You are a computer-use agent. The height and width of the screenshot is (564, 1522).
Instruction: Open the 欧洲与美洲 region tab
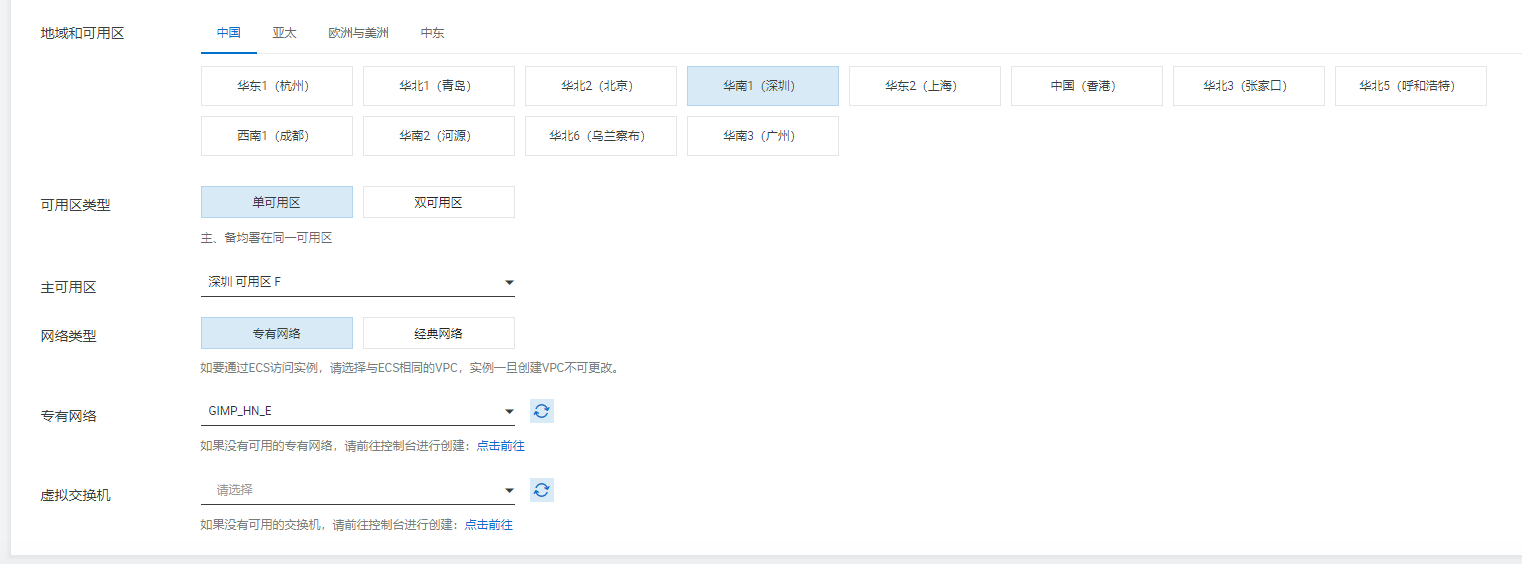[358, 32]
